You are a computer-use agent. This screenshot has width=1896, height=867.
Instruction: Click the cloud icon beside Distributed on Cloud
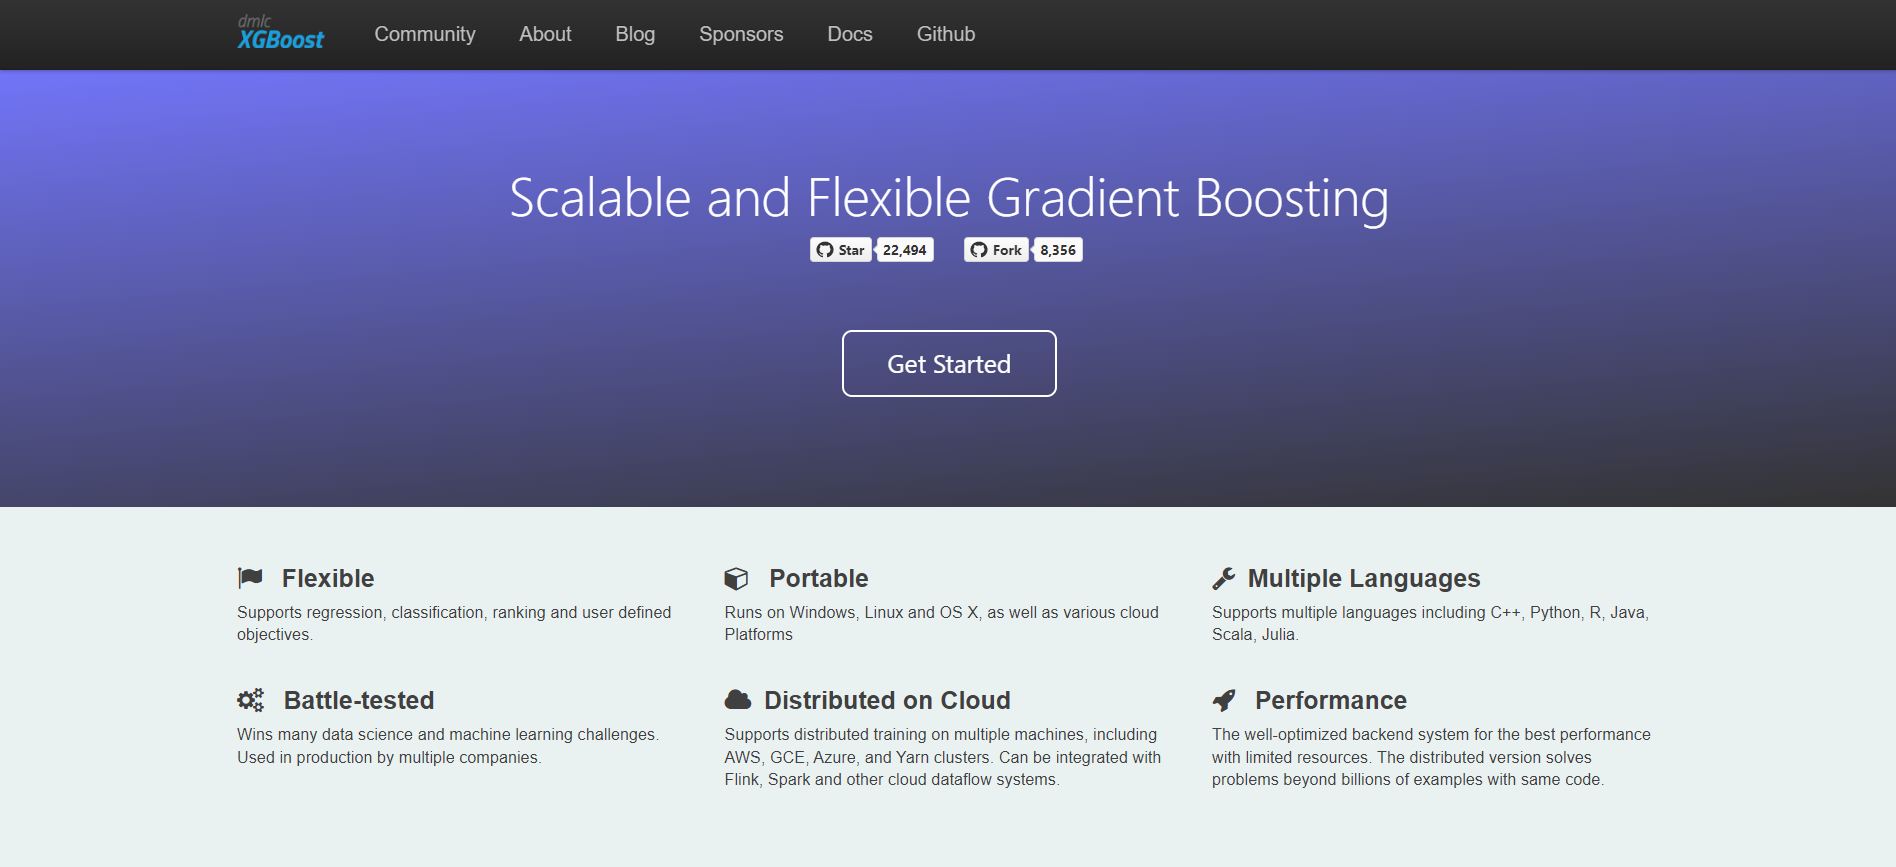tap(738, 700)
